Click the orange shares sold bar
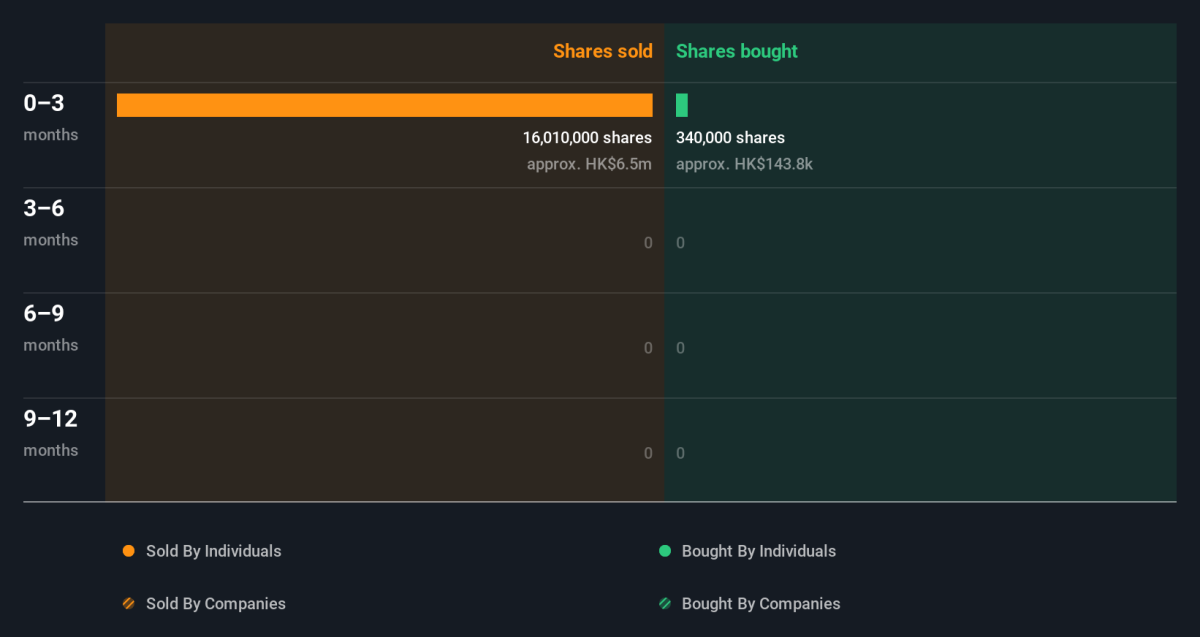 pos(385,105)
